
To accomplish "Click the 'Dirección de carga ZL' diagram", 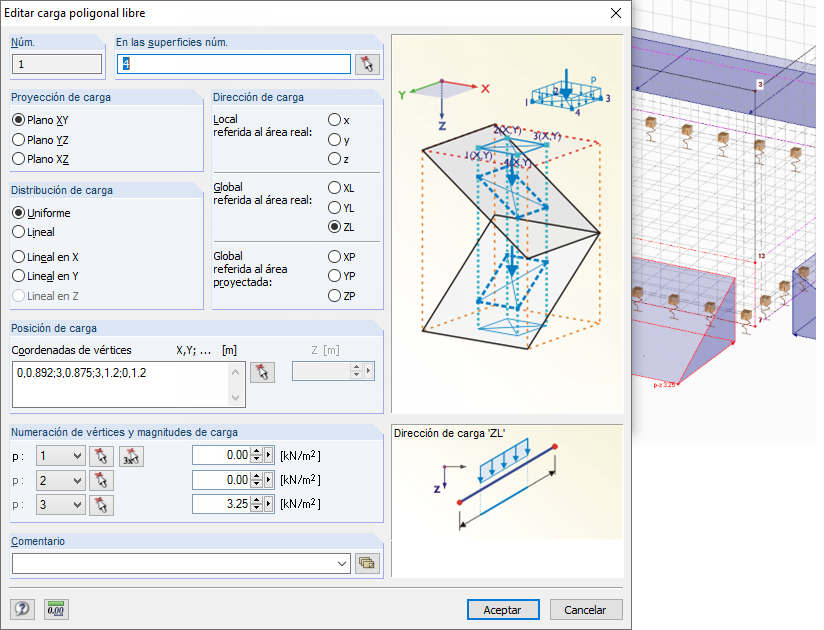I will (507, 481).
